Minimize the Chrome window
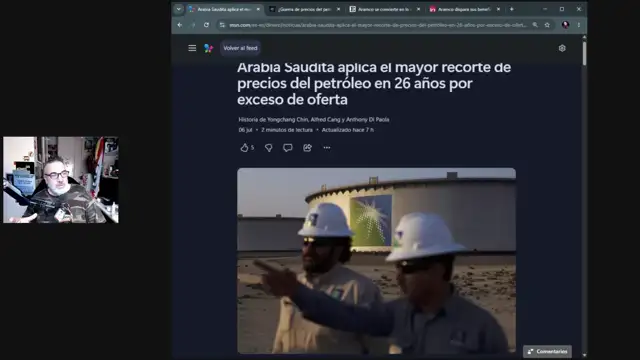640x360 pixels. pos(545,9)
